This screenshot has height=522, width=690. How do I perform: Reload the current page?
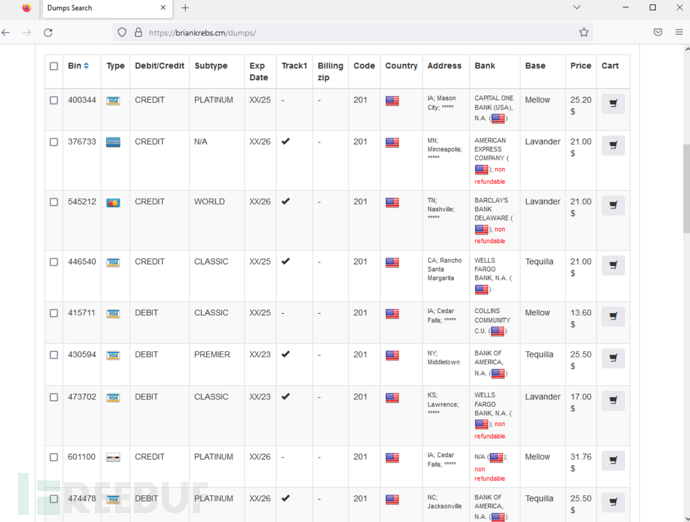(47, 32)
